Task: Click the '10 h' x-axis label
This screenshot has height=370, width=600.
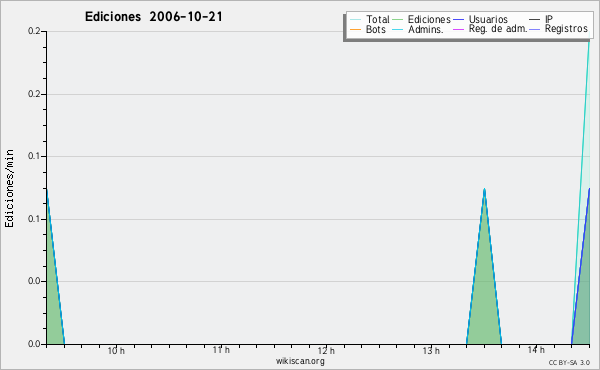Action: (116, 350)
